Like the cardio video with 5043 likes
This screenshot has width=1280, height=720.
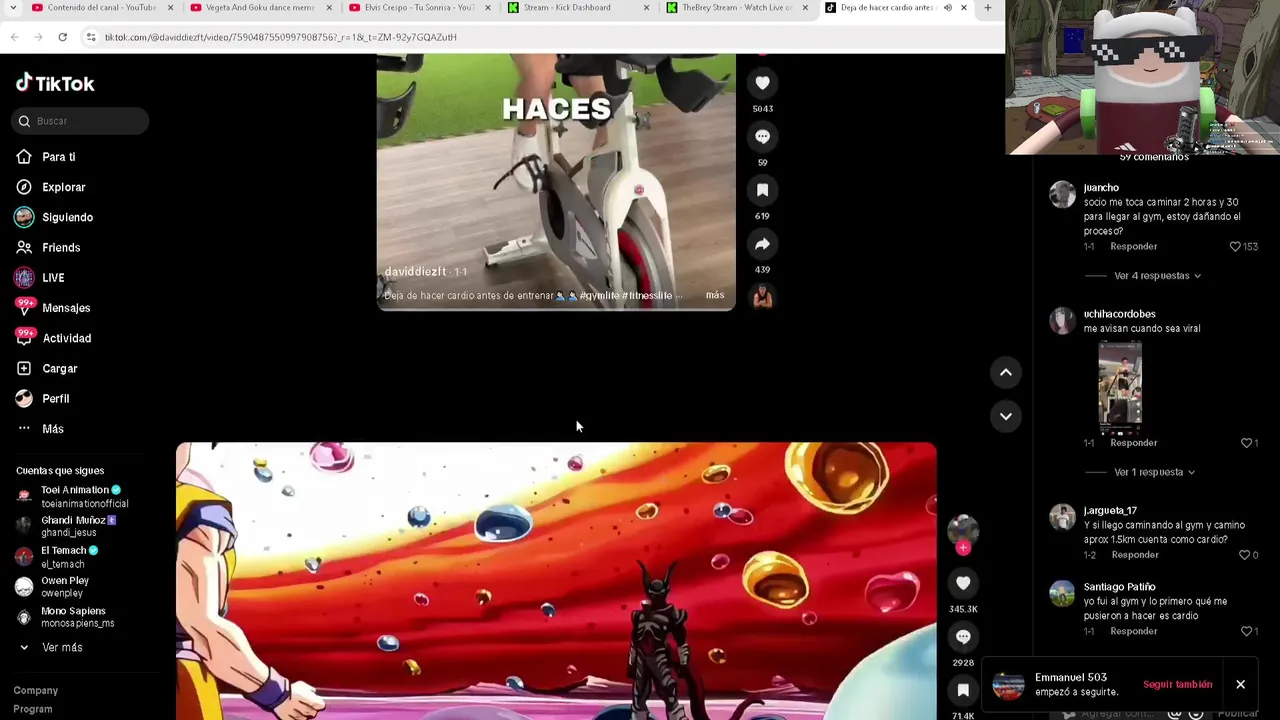pyautogui.click(x=762, y=83)
